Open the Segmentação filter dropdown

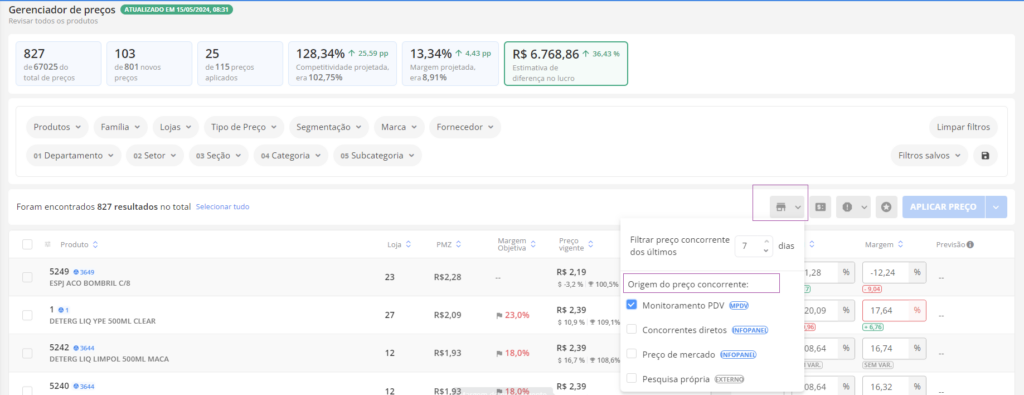pos(329,127)
